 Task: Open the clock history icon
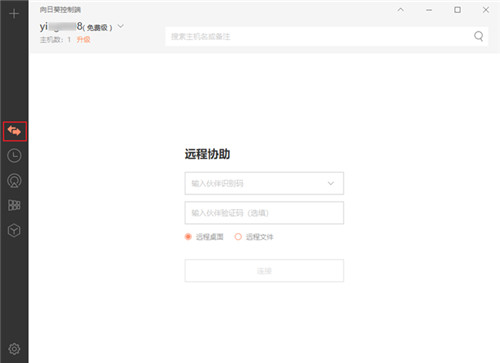(14, 156)
